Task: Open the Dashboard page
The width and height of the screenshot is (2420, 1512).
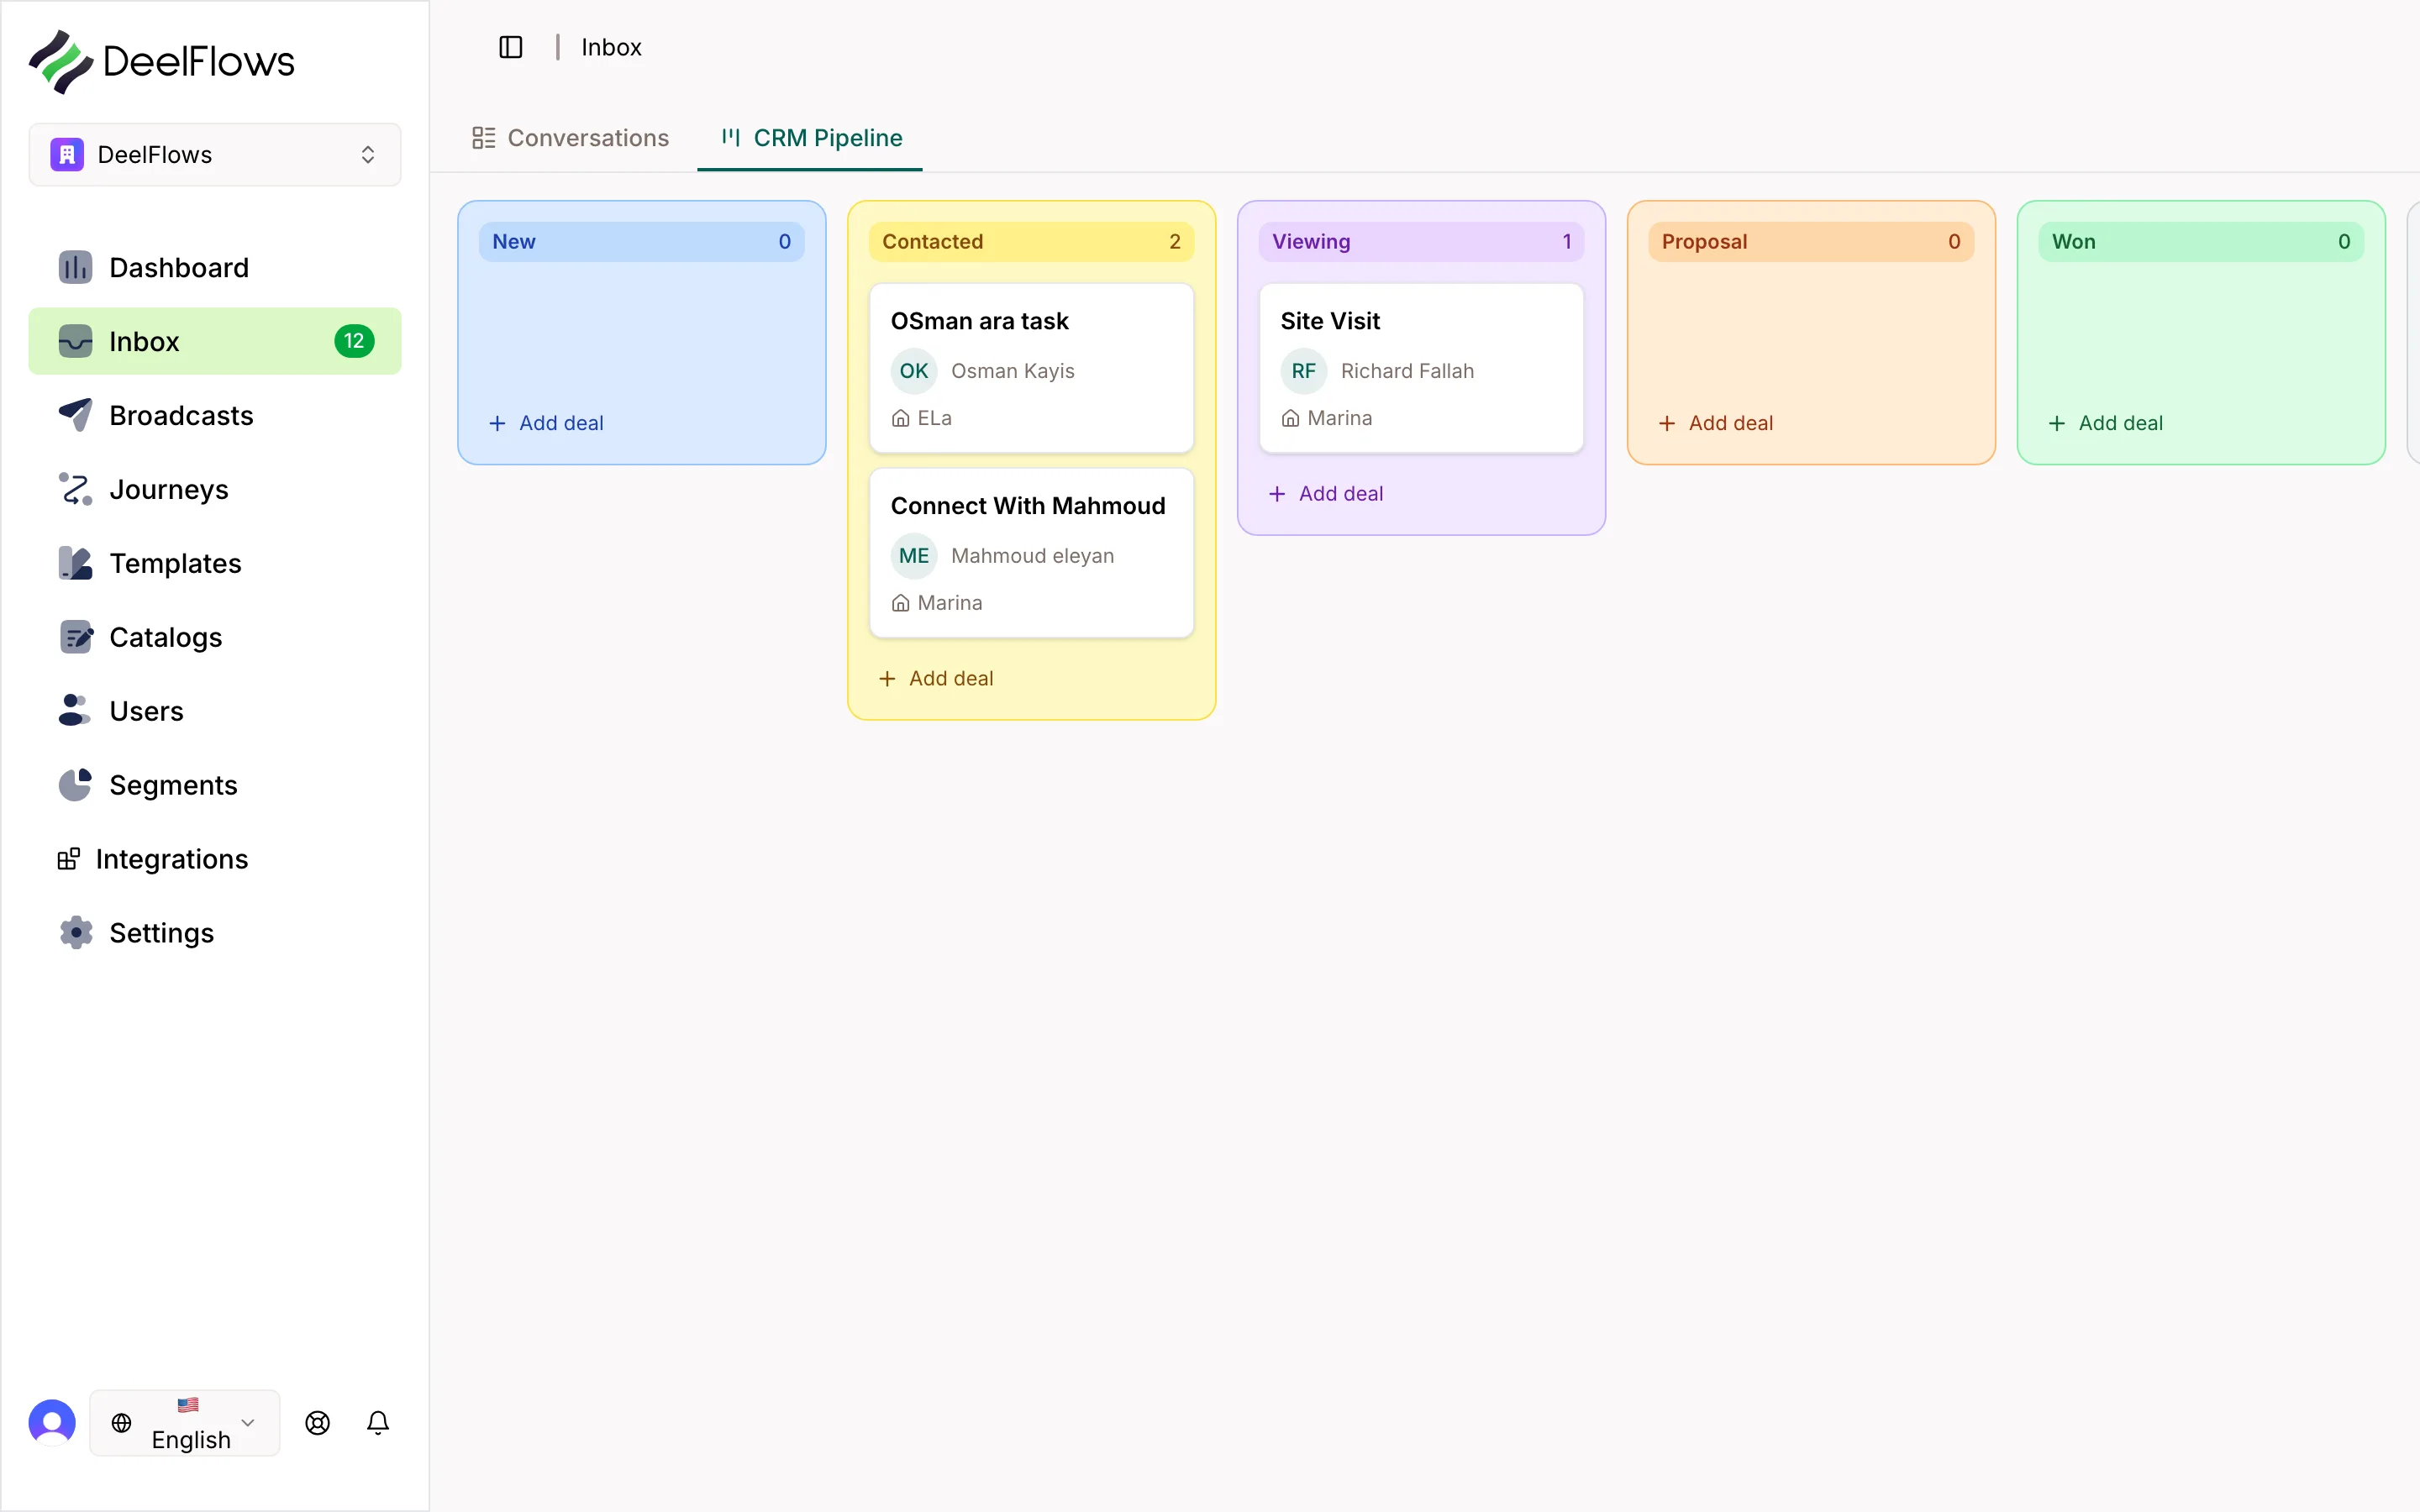Action: click(x=215, y=267)
